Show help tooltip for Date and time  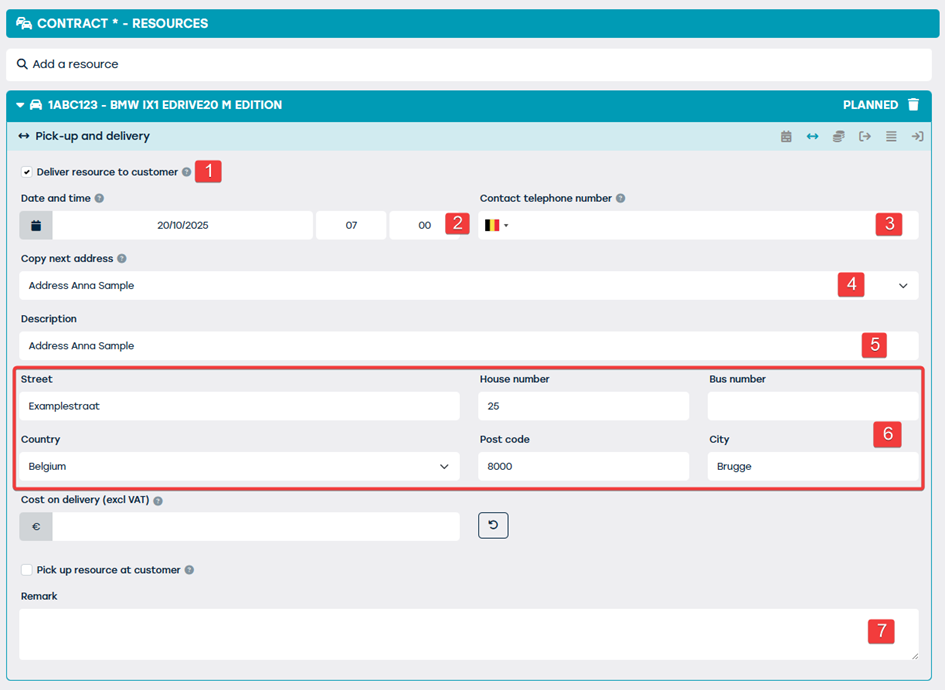99,198
